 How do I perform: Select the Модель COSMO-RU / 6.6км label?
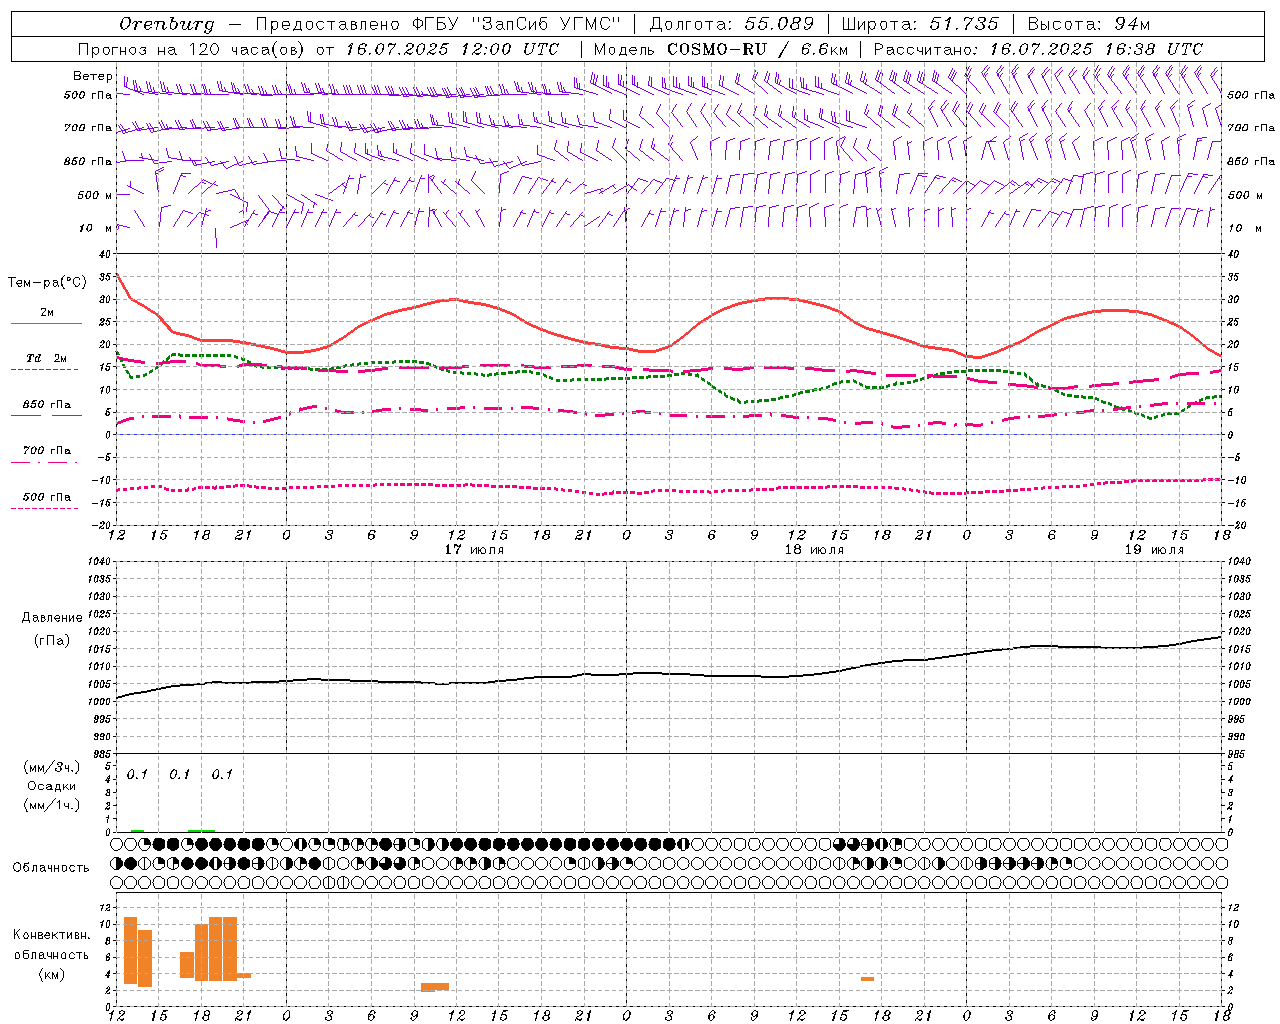click(721, 49)
